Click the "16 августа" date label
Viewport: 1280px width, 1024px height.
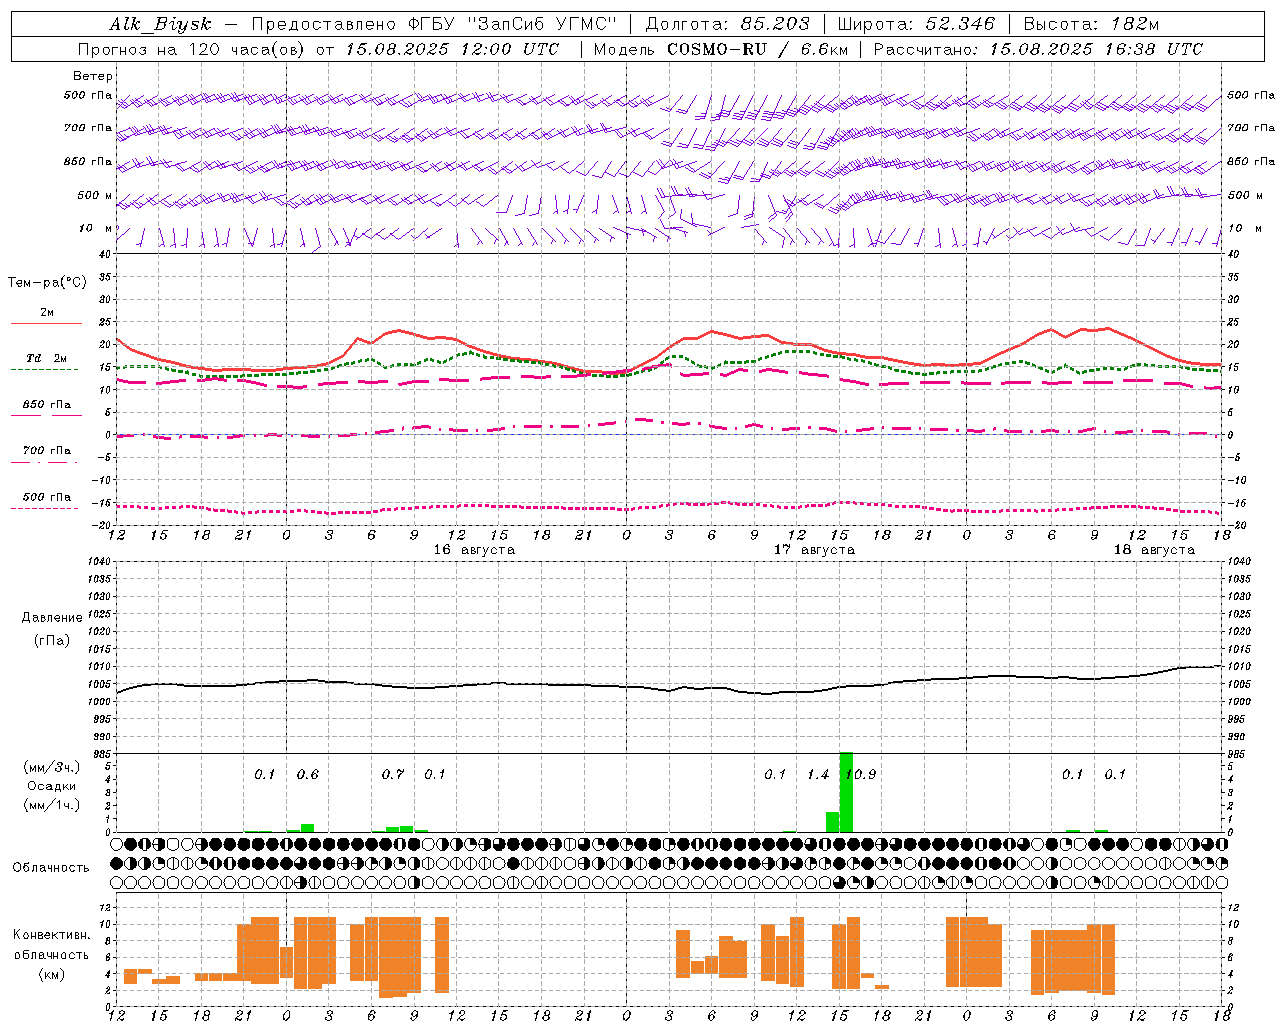point(474,550)
